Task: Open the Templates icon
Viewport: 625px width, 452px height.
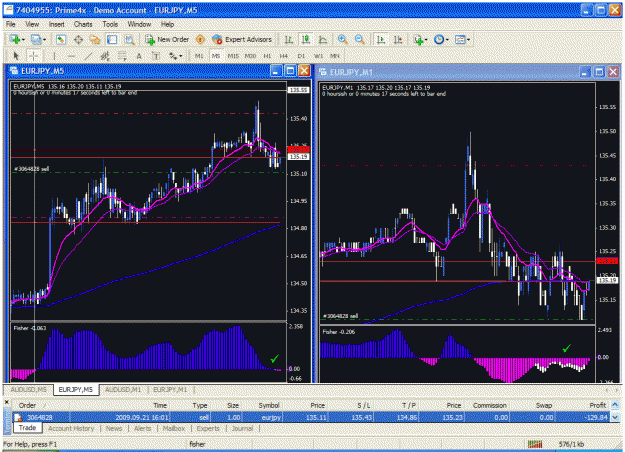Action: click(x=460, y=39)
